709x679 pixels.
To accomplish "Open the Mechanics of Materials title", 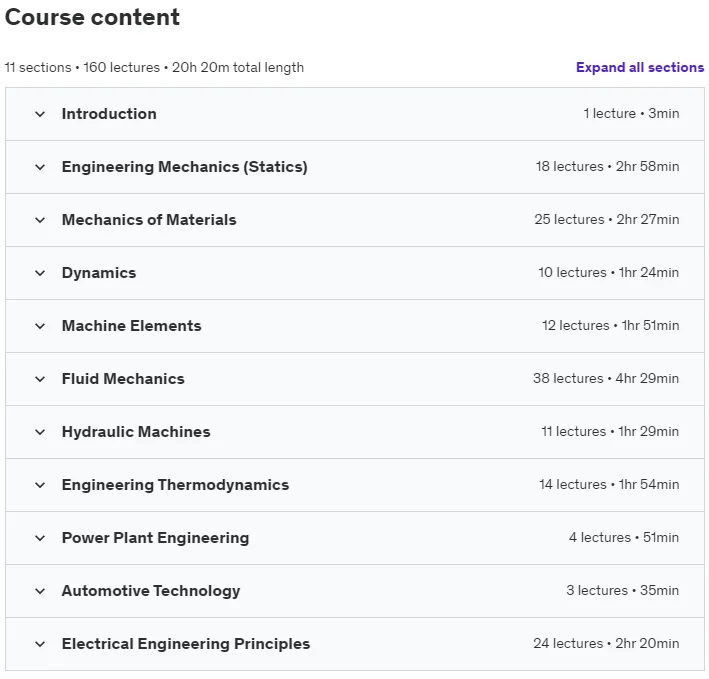I will tap(149, 220).
